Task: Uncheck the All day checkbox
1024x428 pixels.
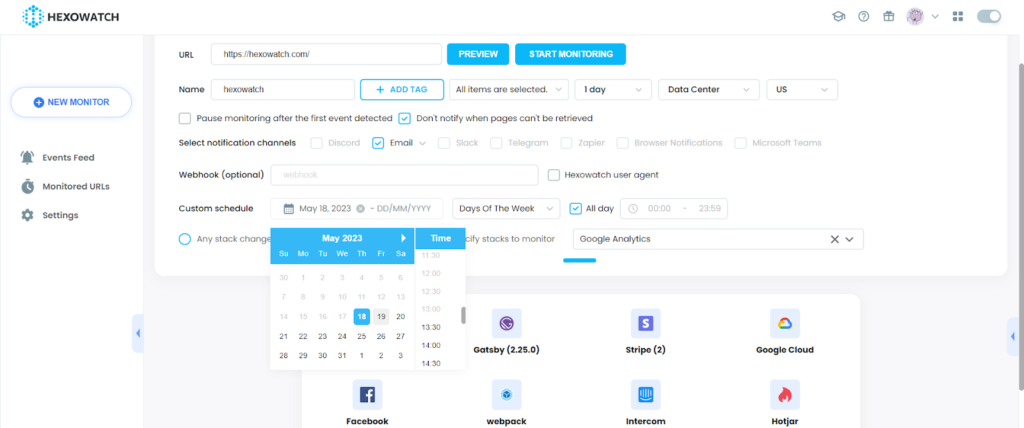Action: click(x=576, y=208)
